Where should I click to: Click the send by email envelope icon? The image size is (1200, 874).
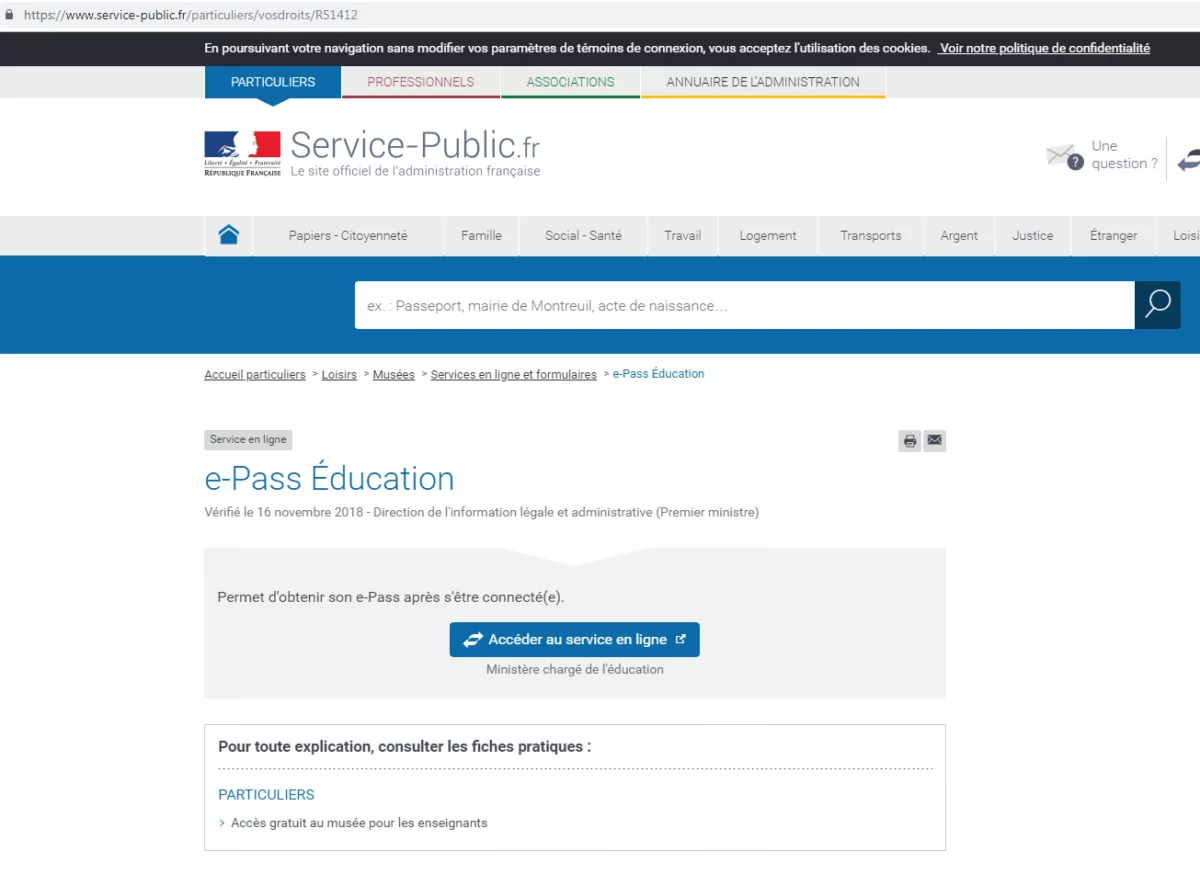[x=934, y=440]
